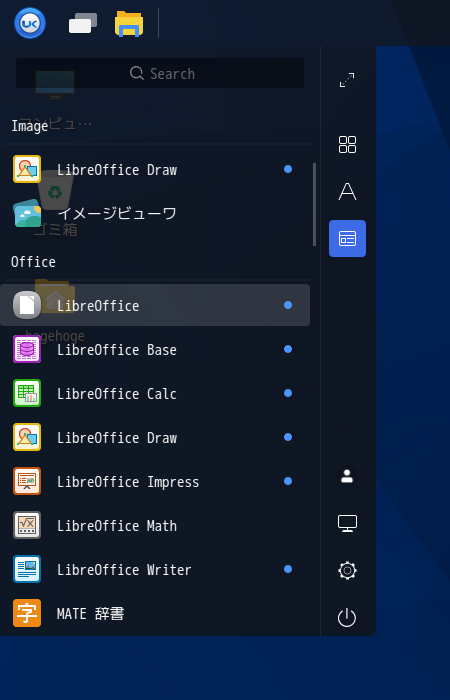Click the 'LibreOffice Writer' label text
This screenshot has height=700, width=450.
[124, 570]
